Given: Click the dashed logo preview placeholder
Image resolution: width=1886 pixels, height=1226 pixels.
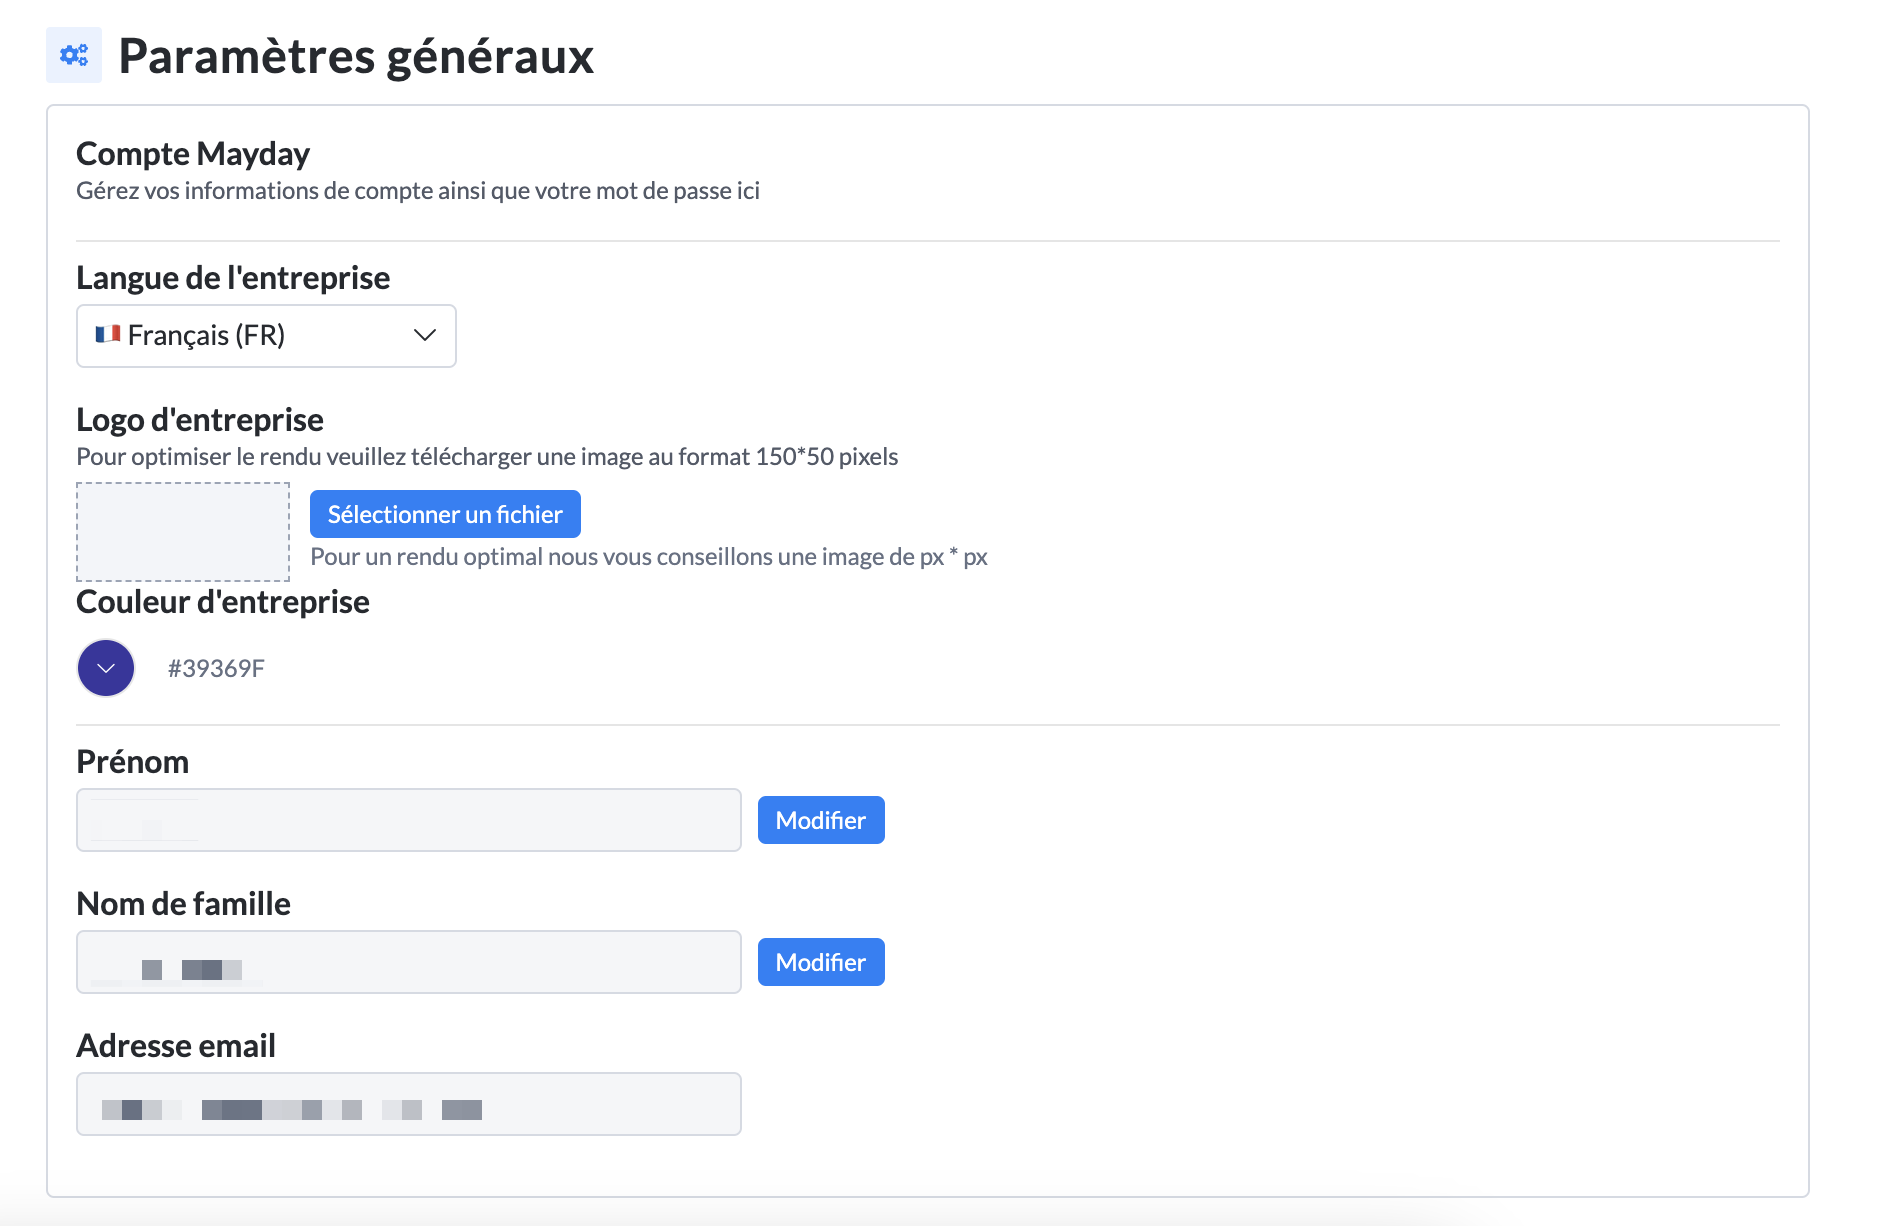Looking at the screenshot, I should (x=183, y=532).
